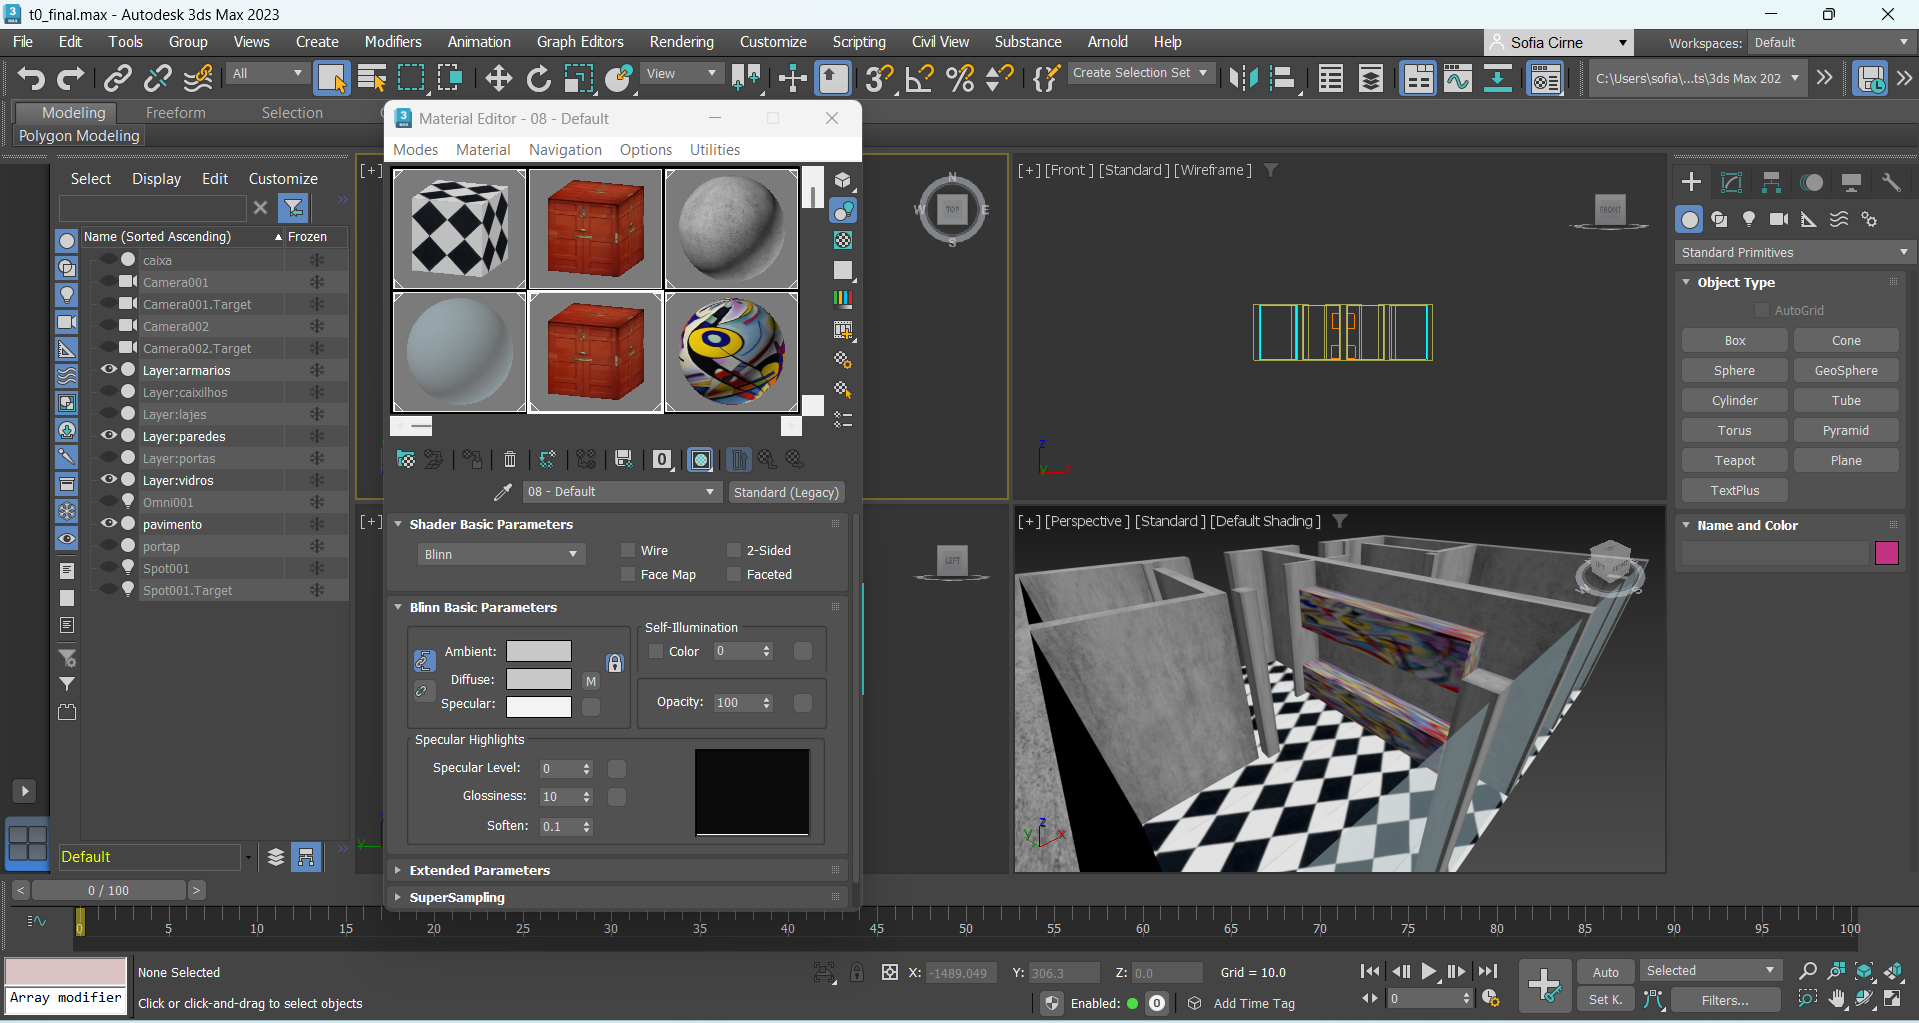Image resolution: width=1919 pixels, height=1023 pixels.
Task: Open the Standard Primitives dropdown
Action: point(1794,252)
